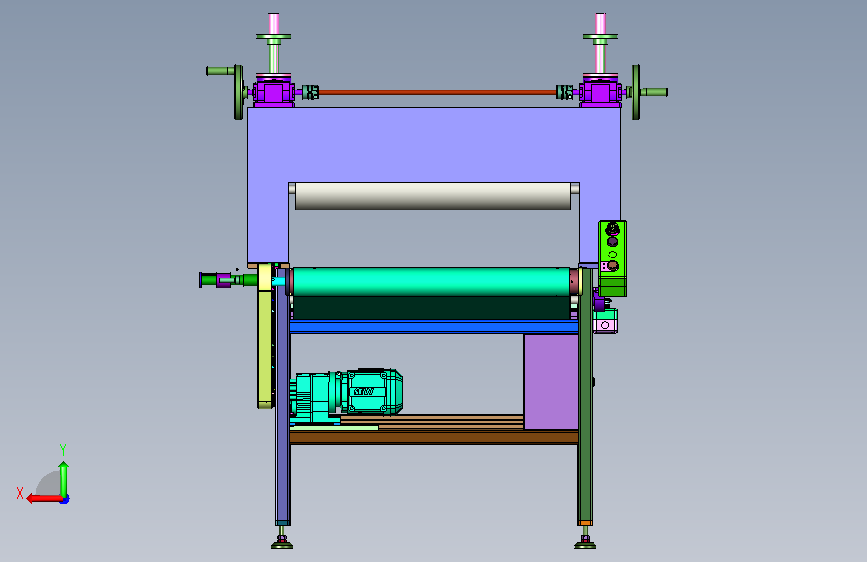The height and width of the screenshot is (562, 867).
Task: Click the green Y axis arrow of the triad
Action: point(64,479)
